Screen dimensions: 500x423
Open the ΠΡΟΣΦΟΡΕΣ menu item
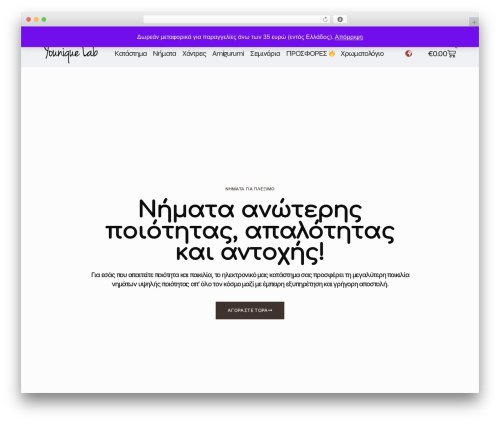click(310, 54)
